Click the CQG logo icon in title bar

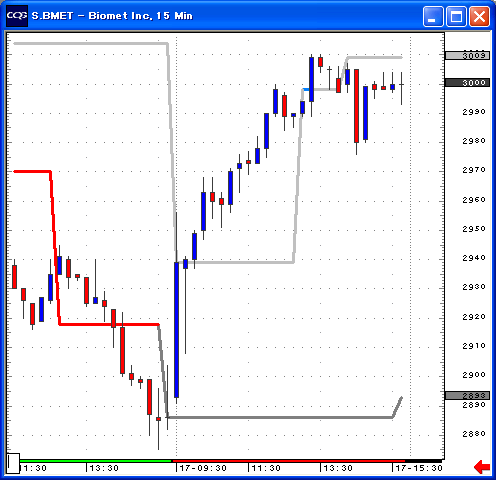[17, 16]
